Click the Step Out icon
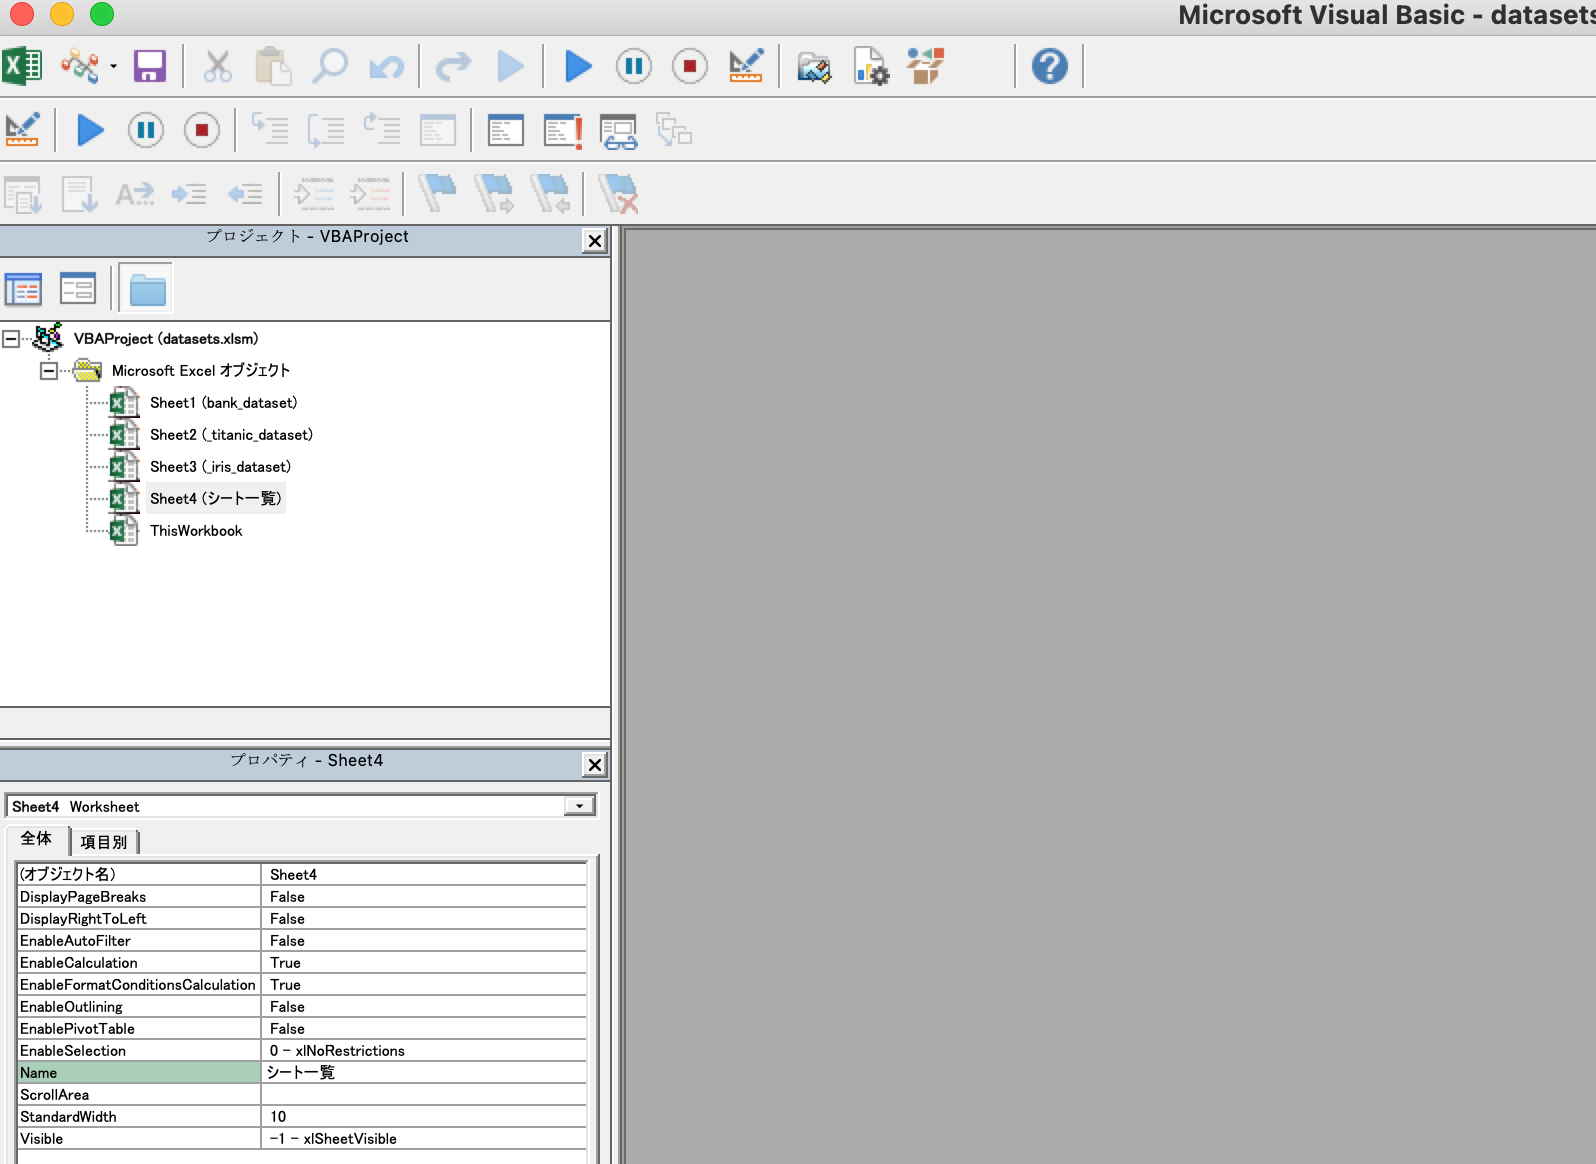Image resolution: width=1596 pixels, height=1164 pixels. tap(382, 130)
